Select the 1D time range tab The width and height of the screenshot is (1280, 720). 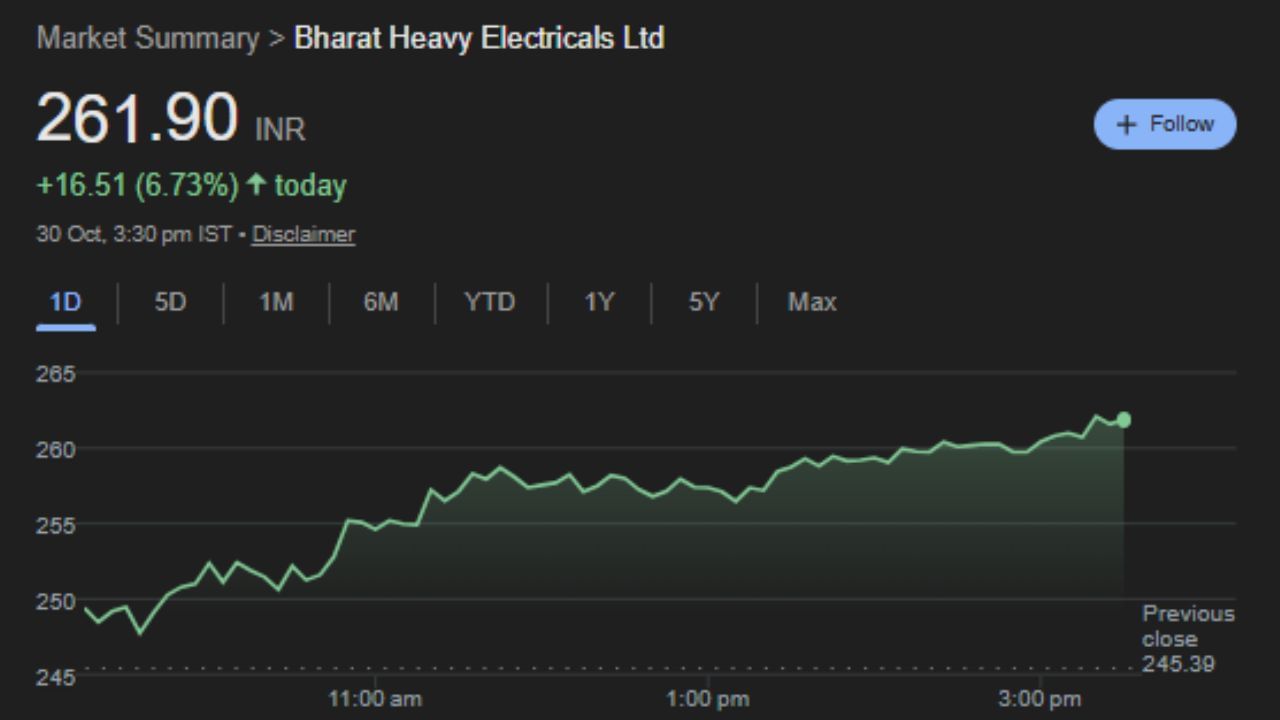(x=66, y=302)
